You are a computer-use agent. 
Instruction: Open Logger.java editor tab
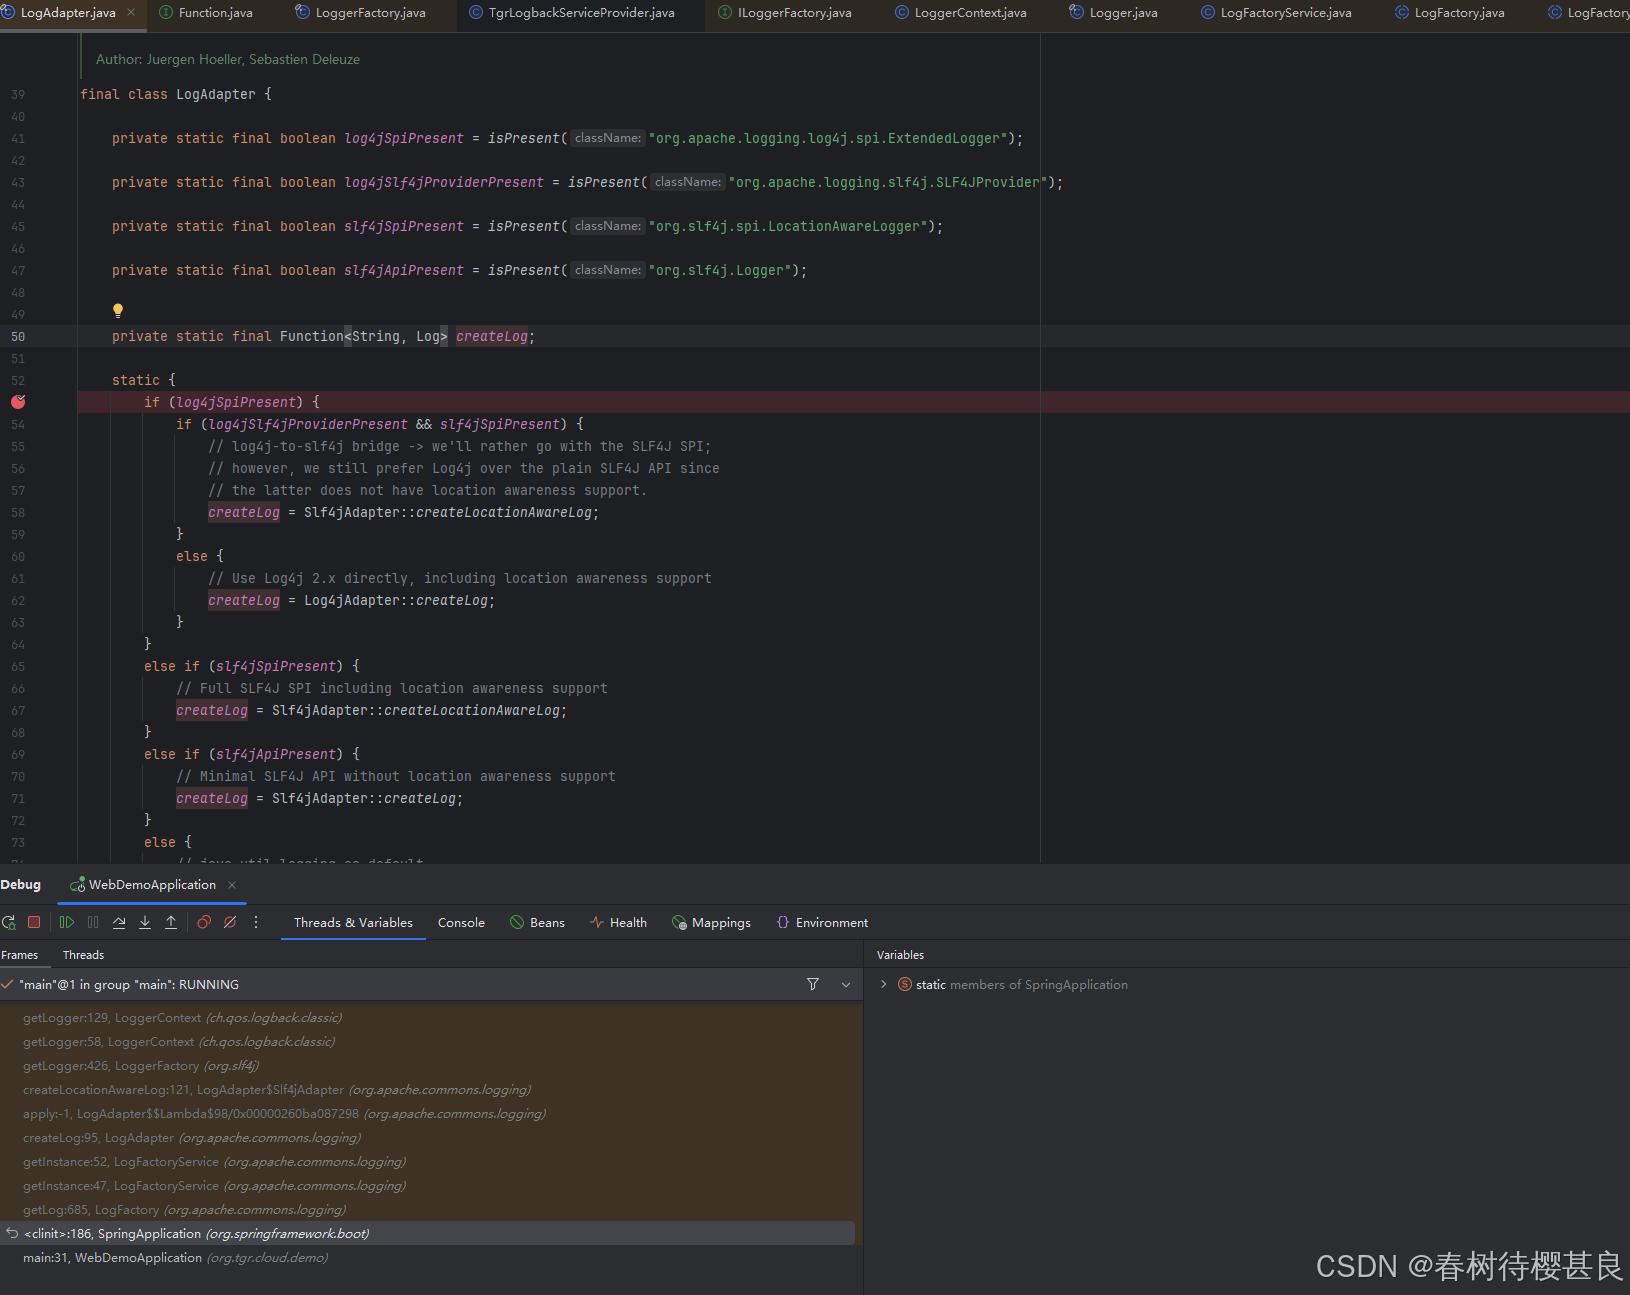pyautogui.click(x=1113, y=13)
